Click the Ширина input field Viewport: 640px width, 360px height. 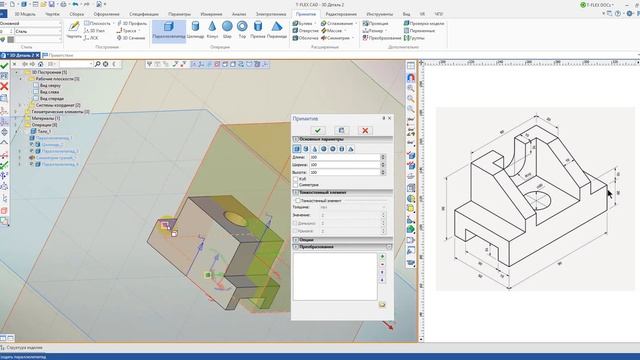point(344,164)
